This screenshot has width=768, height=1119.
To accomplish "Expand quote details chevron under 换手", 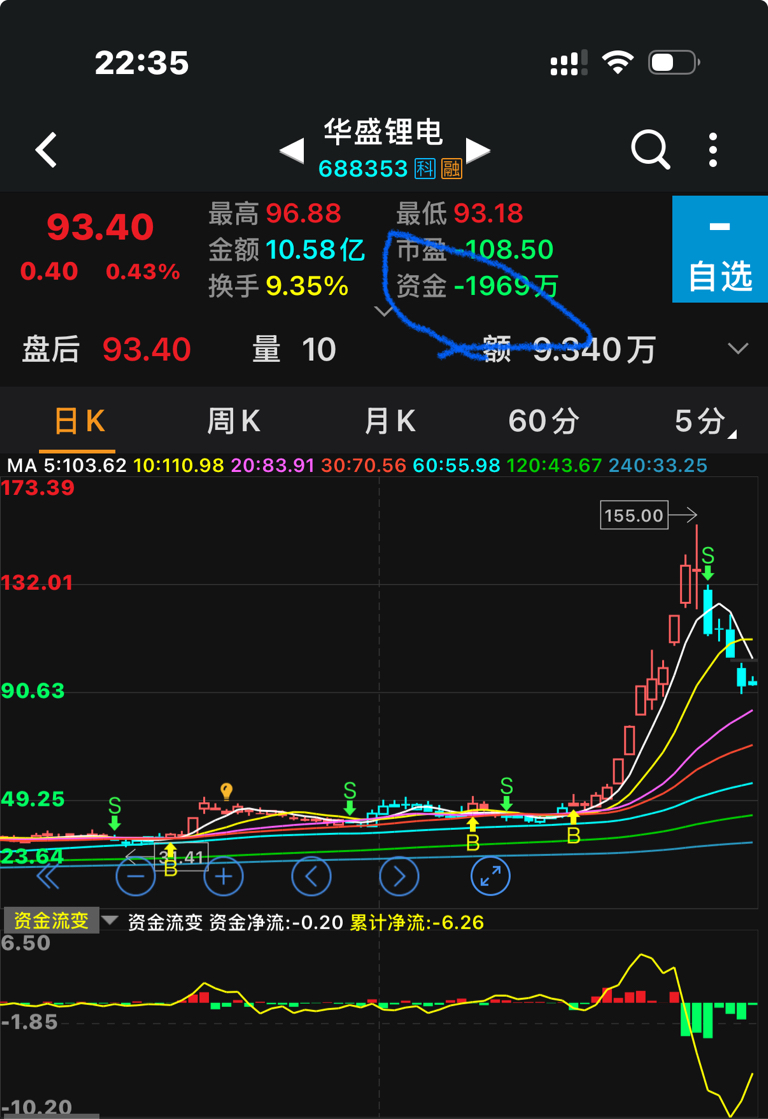I will (x=384, y=311).
